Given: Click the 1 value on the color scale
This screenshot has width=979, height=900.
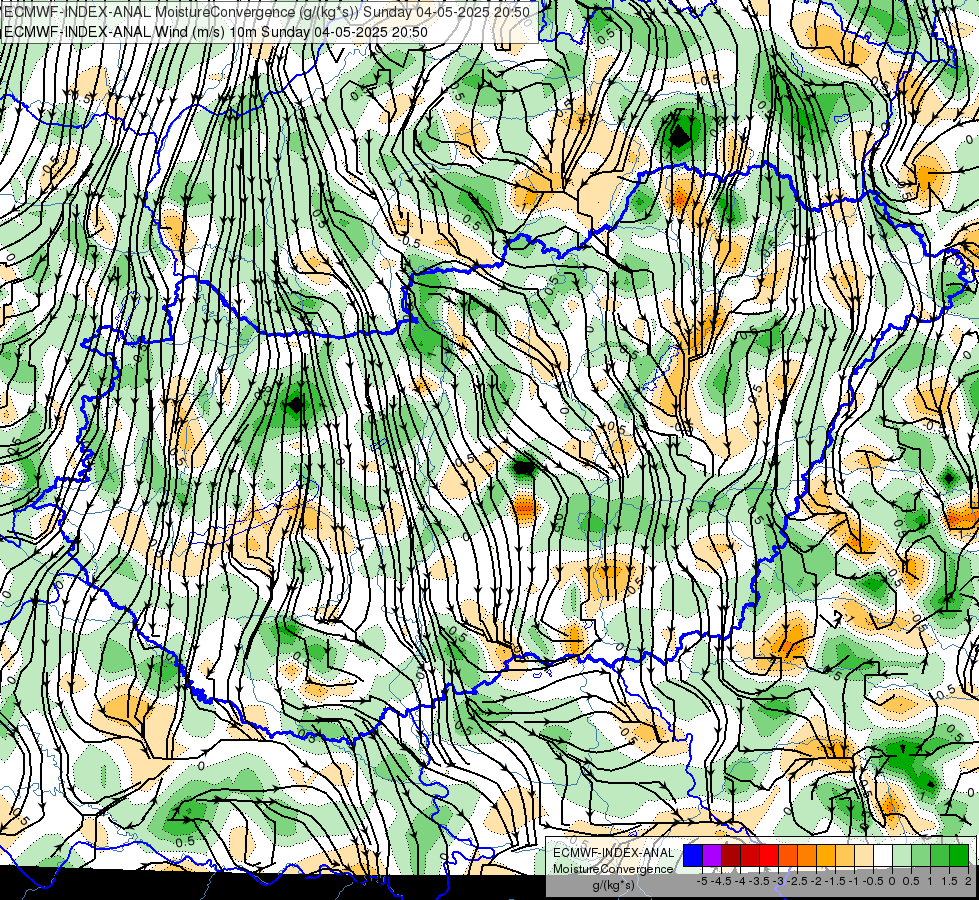Looking at the screenshot, I should tap(930, 881).
